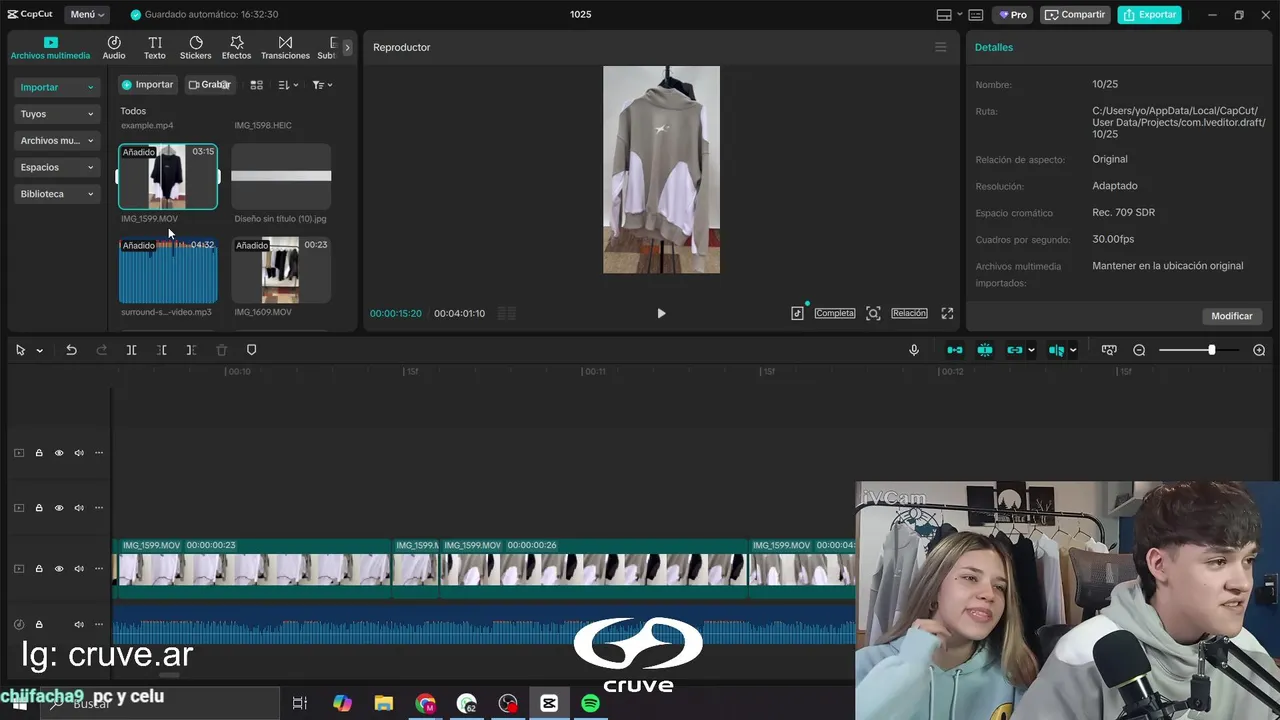
Task: Open the linkage options dropdown arrow
Action: click(1031, 350)
